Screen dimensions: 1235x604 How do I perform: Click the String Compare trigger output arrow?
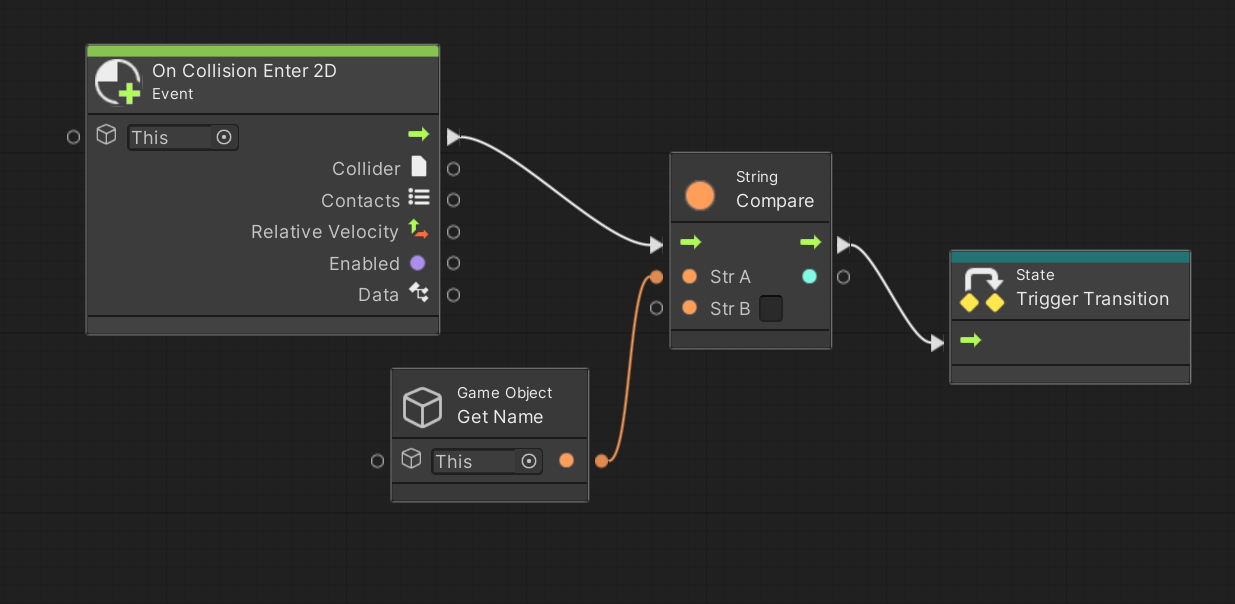tap(810, 242)
